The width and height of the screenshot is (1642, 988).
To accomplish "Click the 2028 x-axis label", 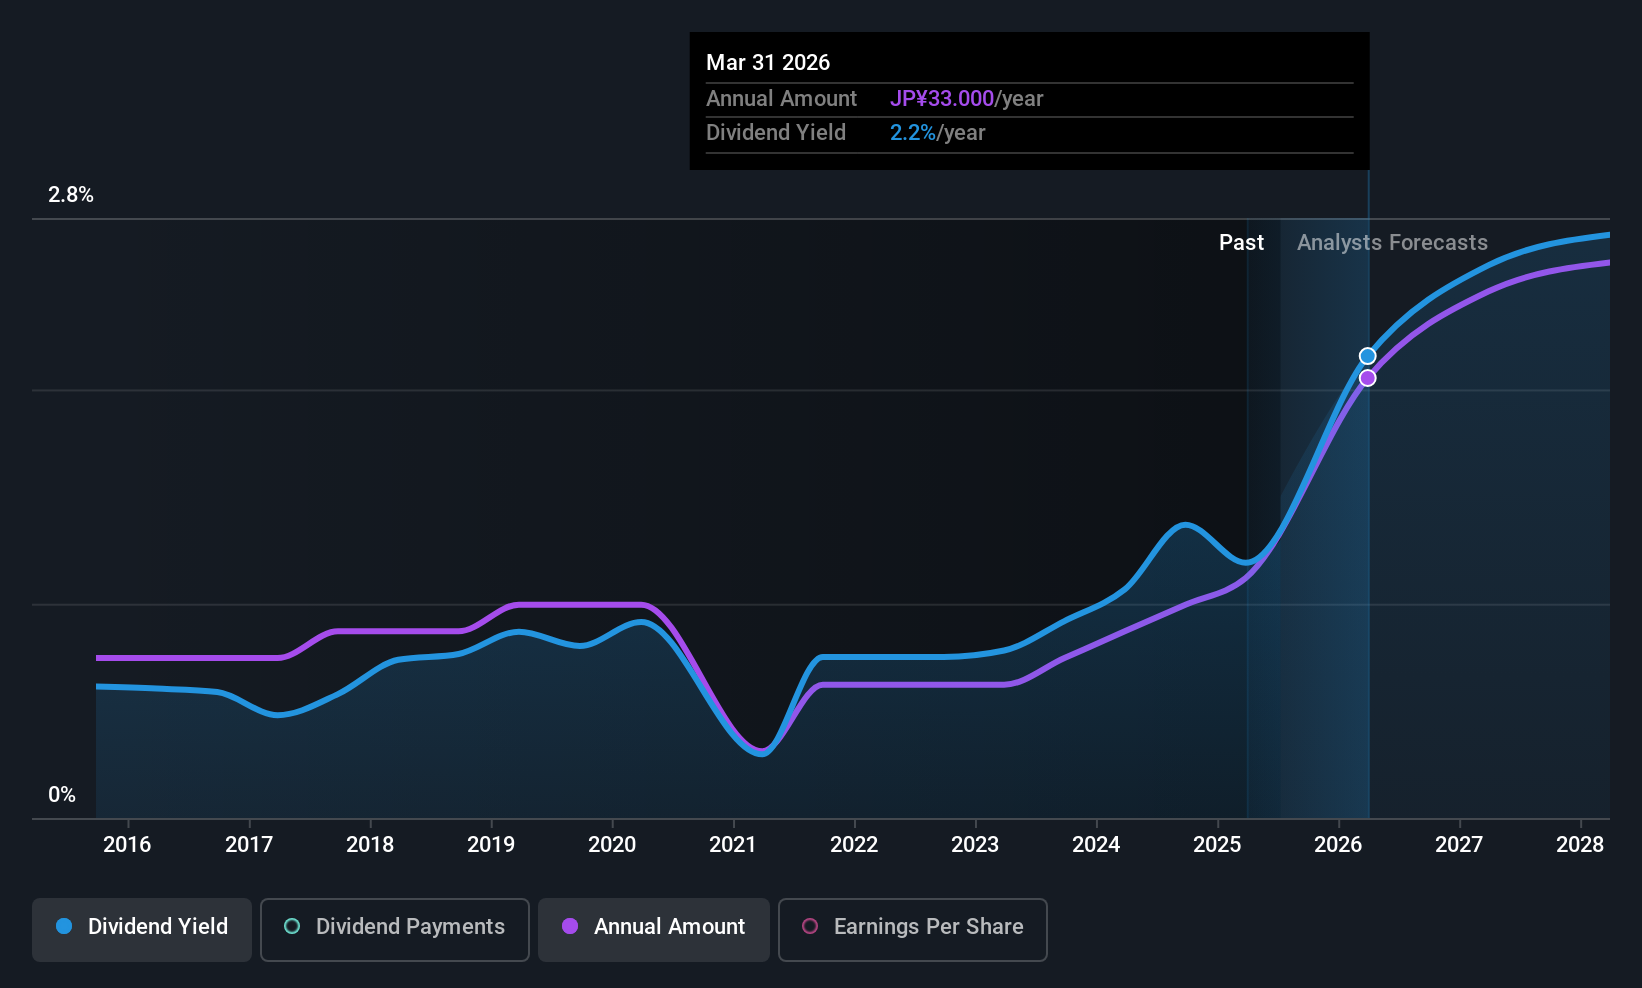I will [x=1580, y=844].
